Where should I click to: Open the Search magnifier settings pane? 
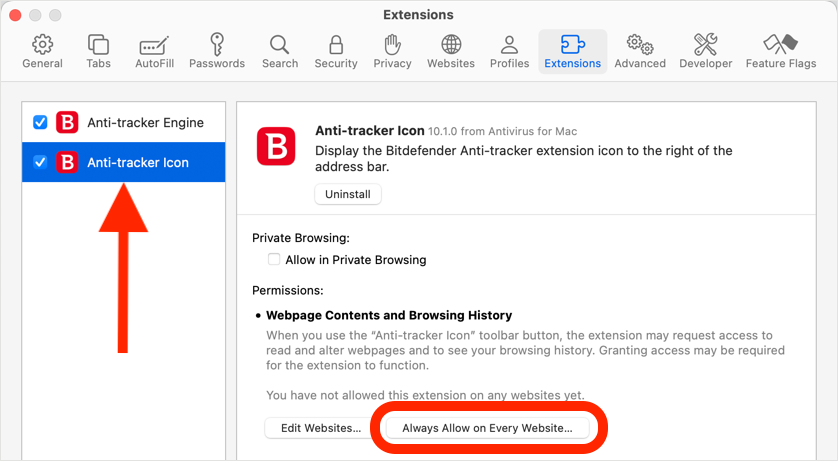tap(280, 51)
